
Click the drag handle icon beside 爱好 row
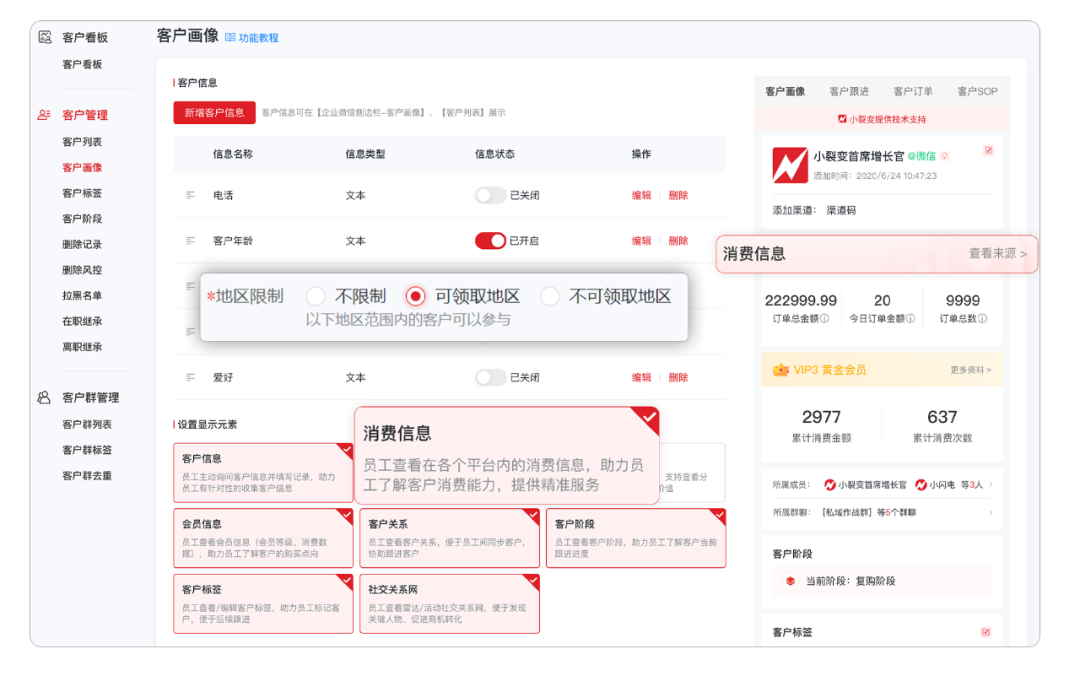pos(189,376)
